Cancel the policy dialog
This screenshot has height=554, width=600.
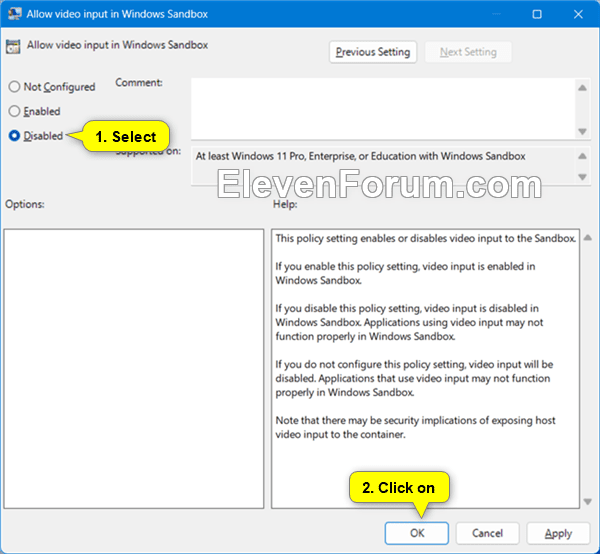pyautogui.click(x=487, y=533)
